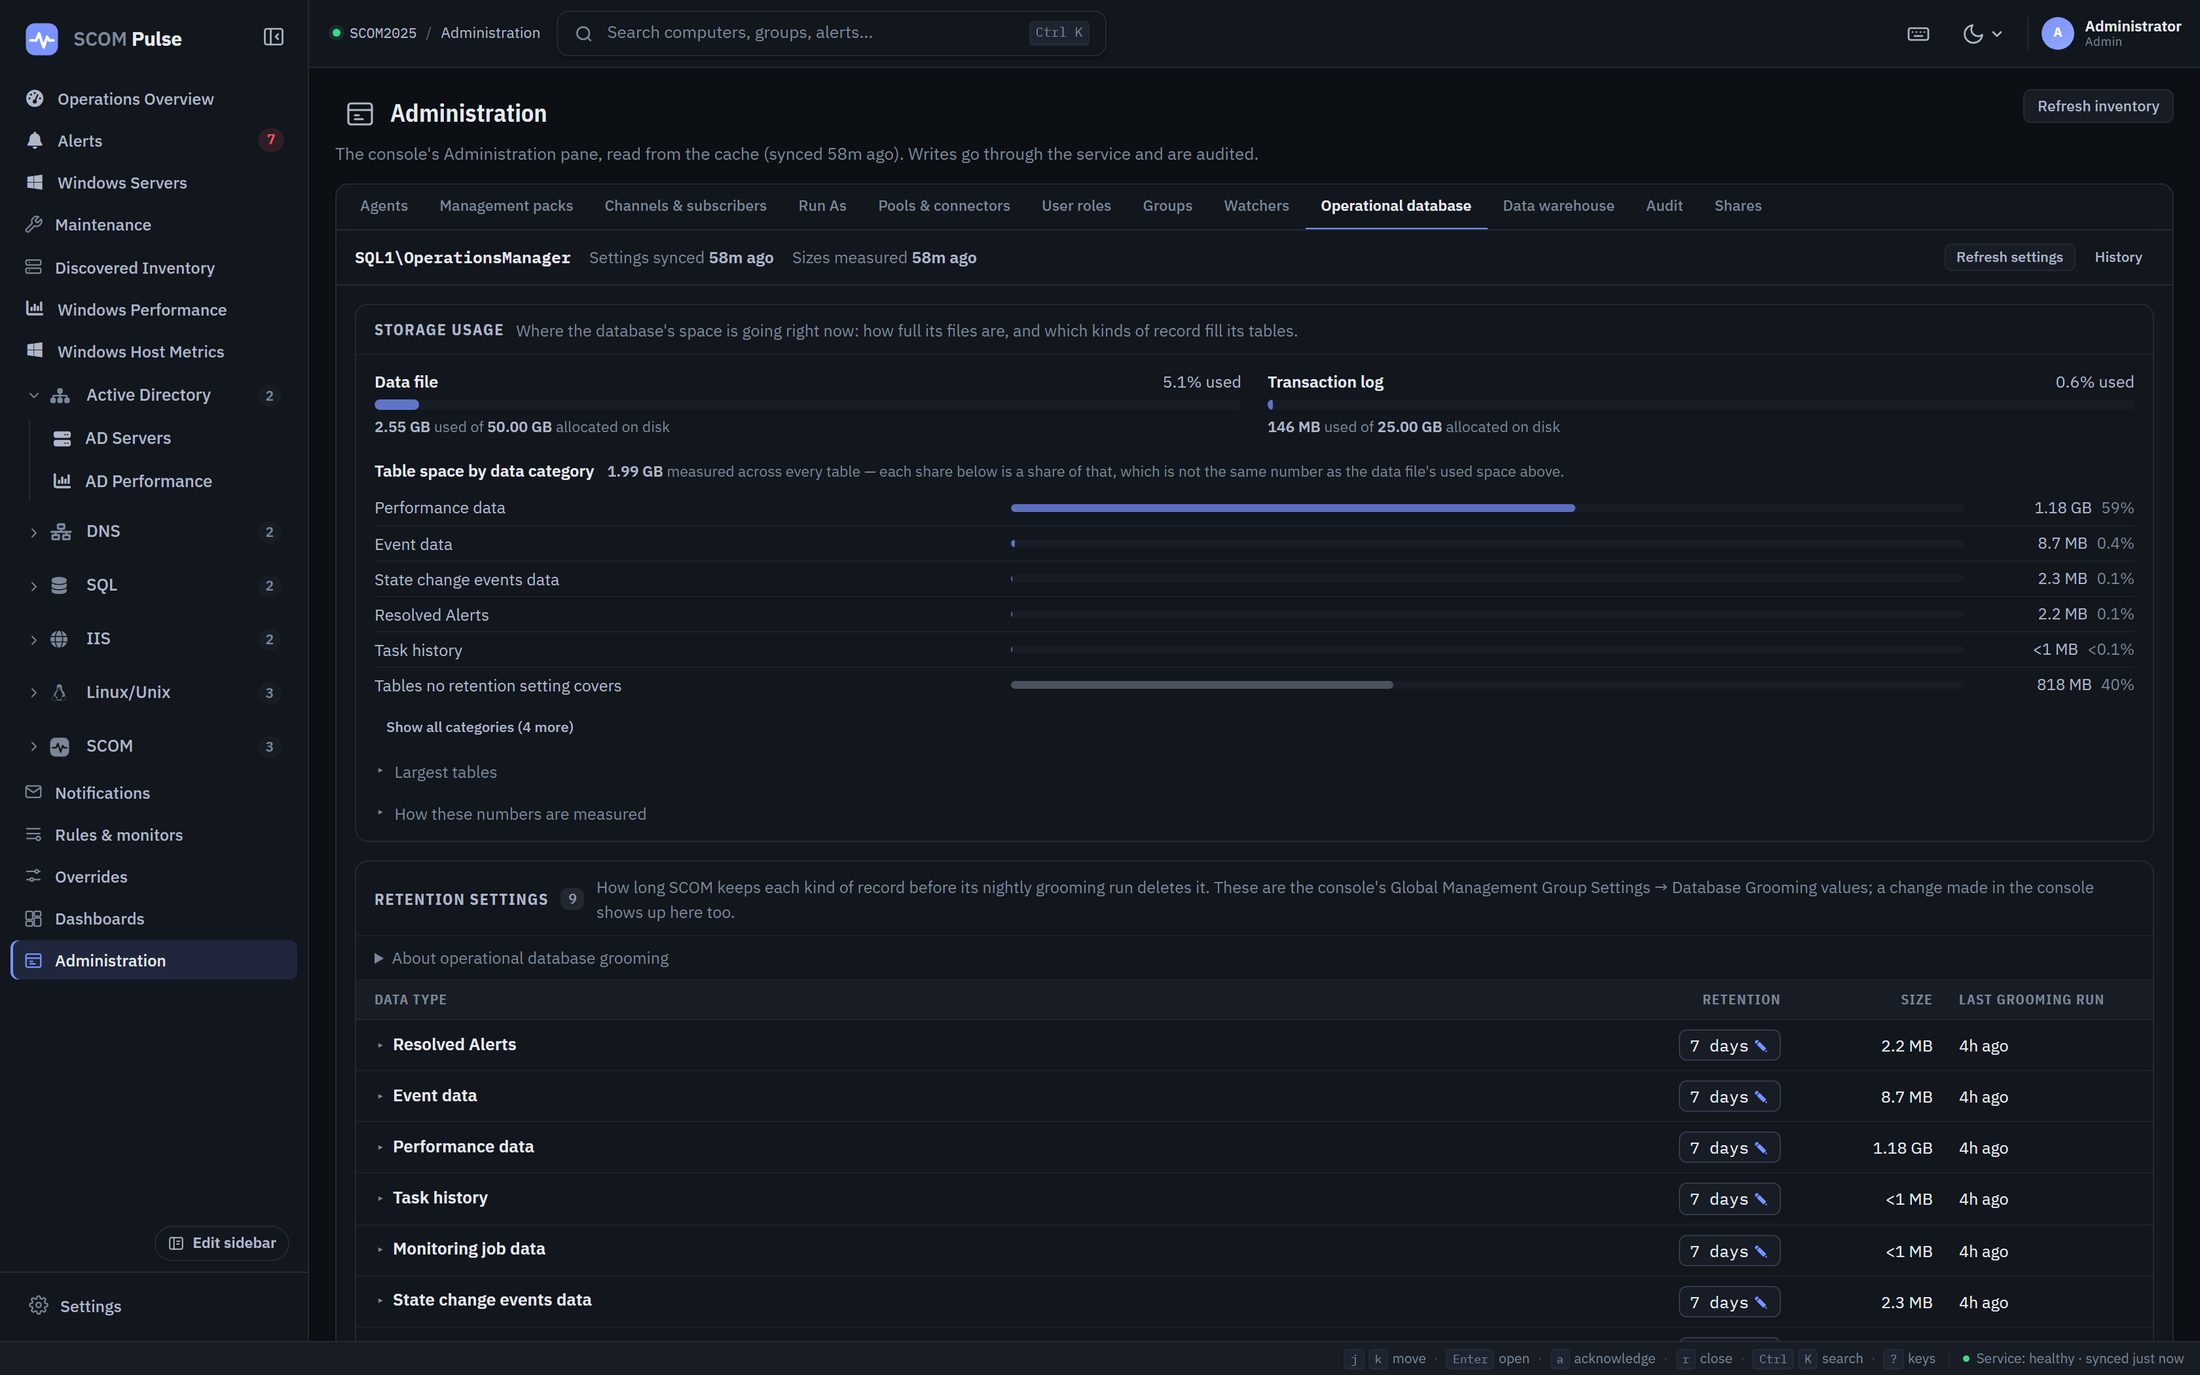Click the SCOM2025 breadcrumb

click(382, 33)
